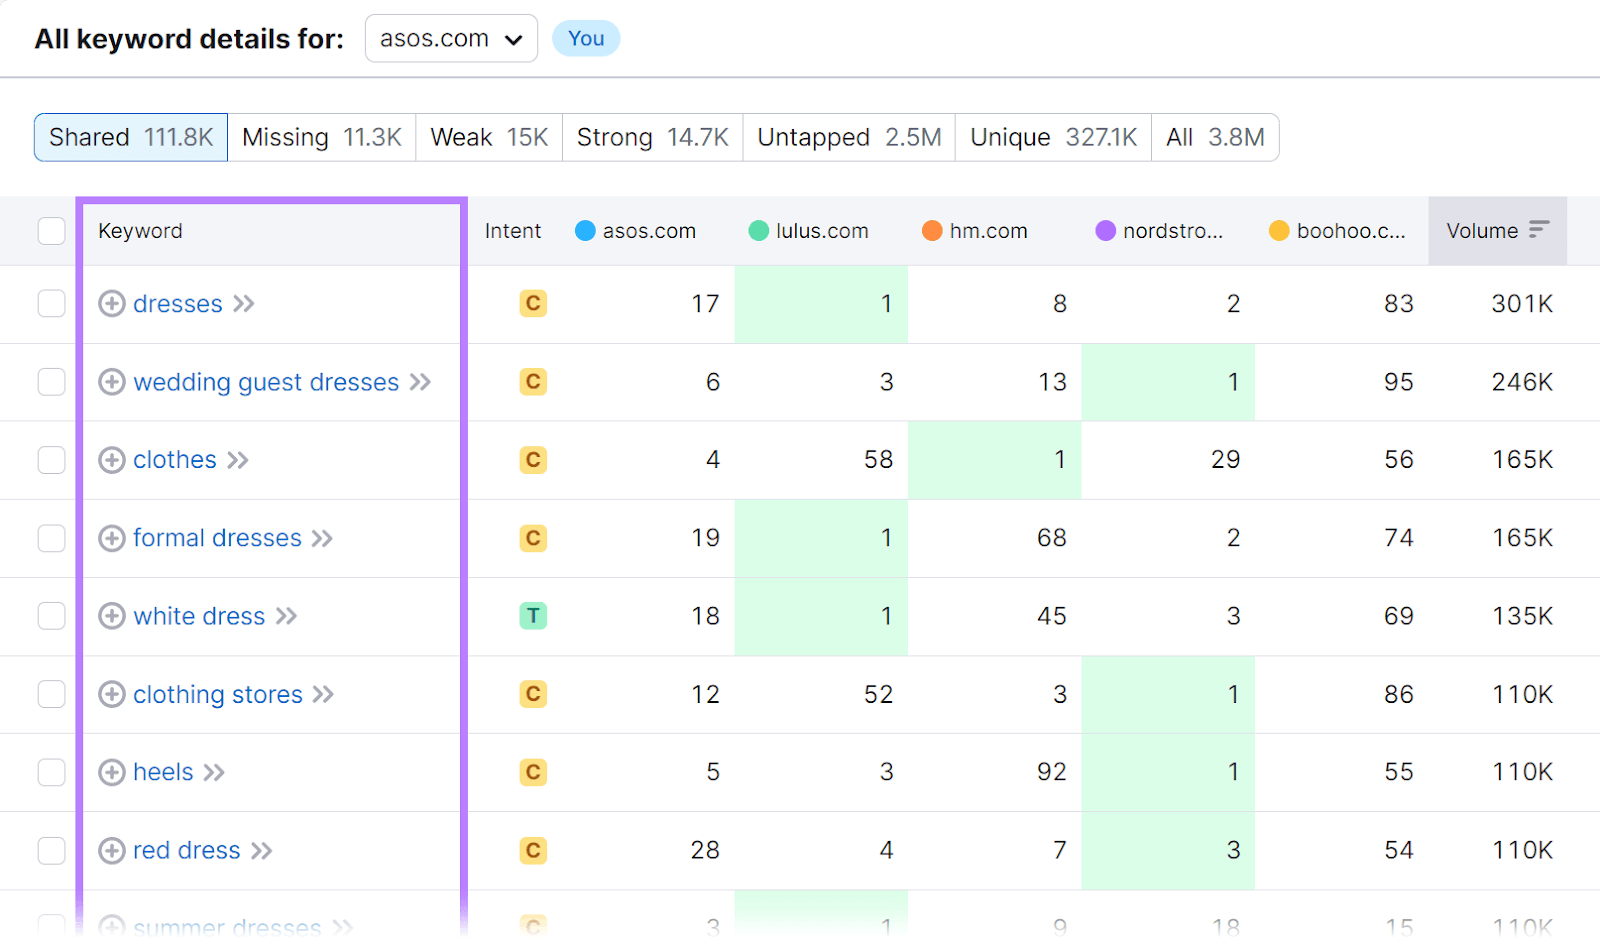Click the Keyword column header

[x=139, y=230]
